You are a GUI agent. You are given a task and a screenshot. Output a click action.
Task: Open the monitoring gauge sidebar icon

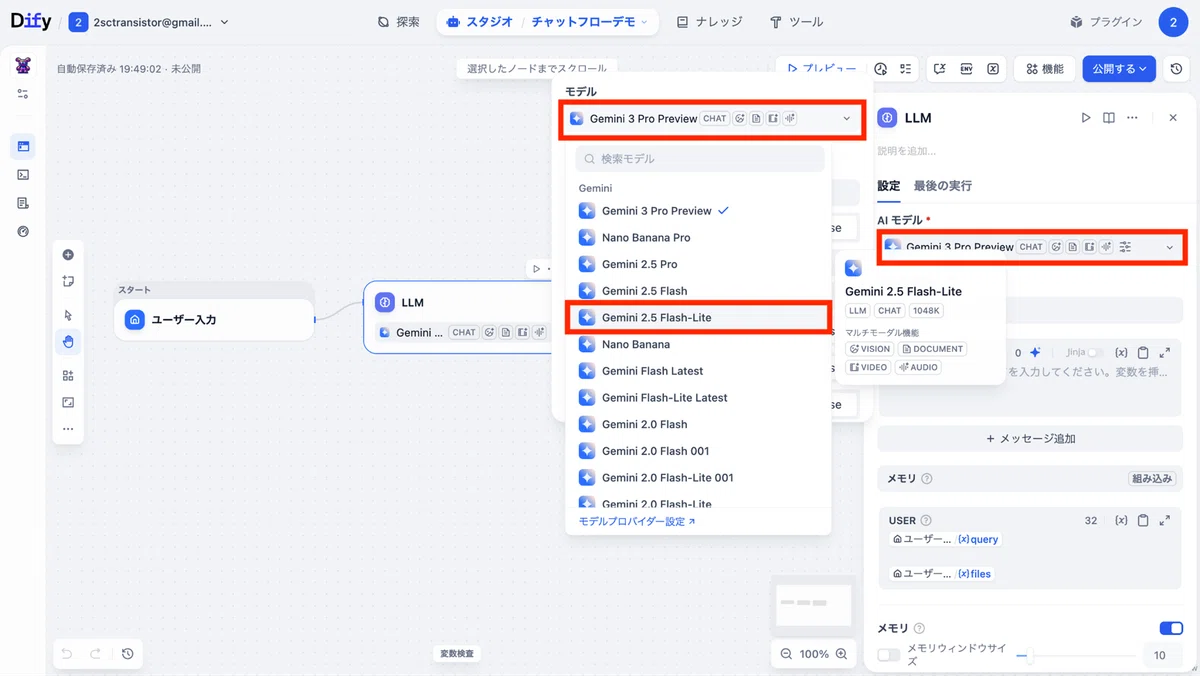(x=23, y=231)
